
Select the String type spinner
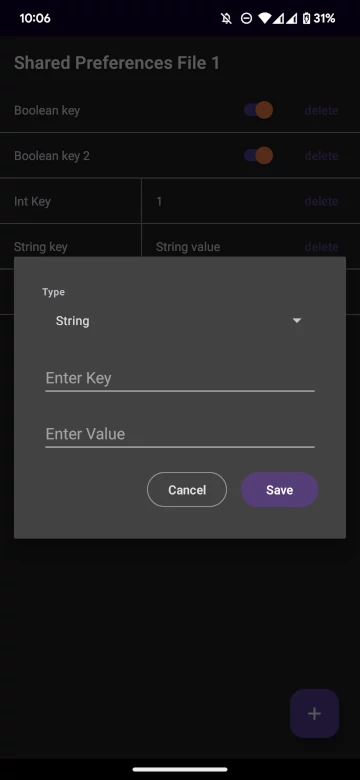click(x=180, y=321)
